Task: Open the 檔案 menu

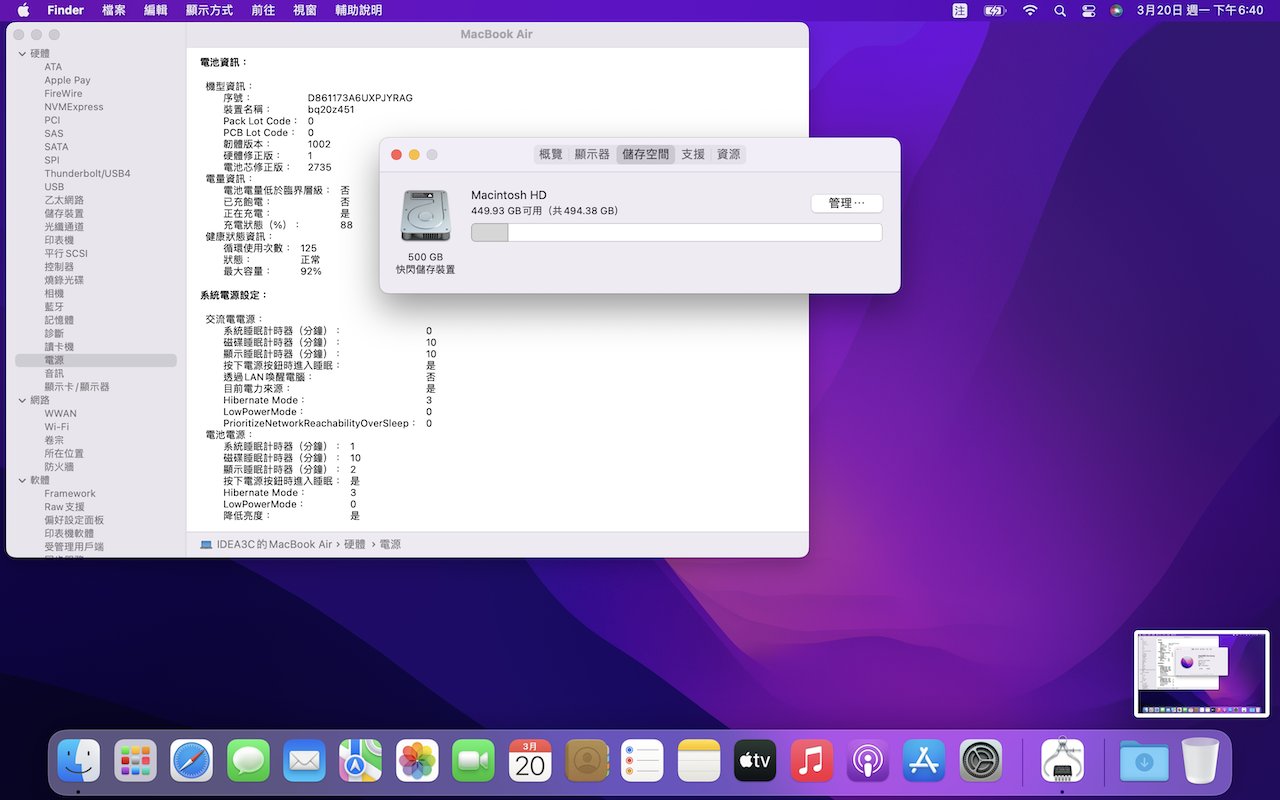Action: coord(114,10)
